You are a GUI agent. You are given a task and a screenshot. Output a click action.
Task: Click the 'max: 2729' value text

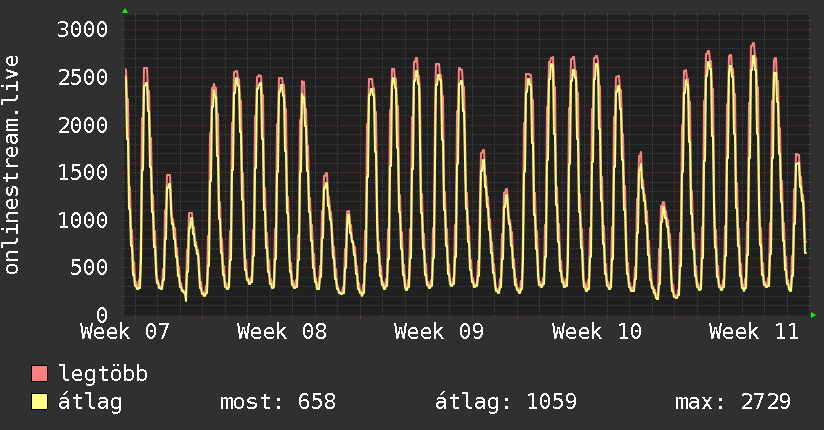733,402
